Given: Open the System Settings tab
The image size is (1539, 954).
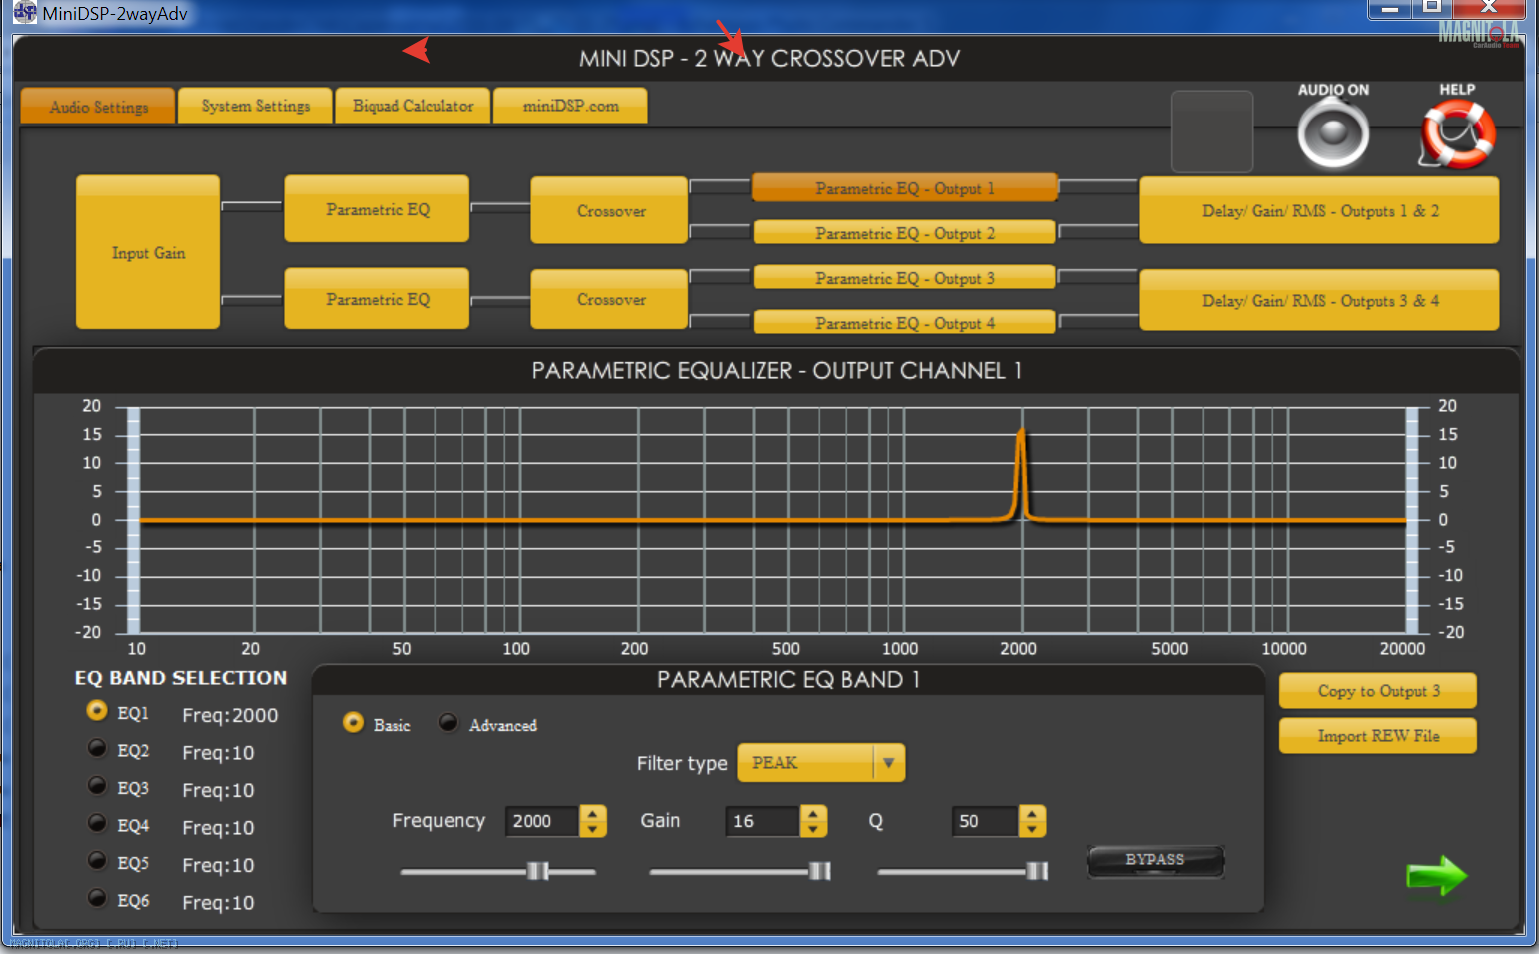Looking at the screenshot, I should (255, 106).
